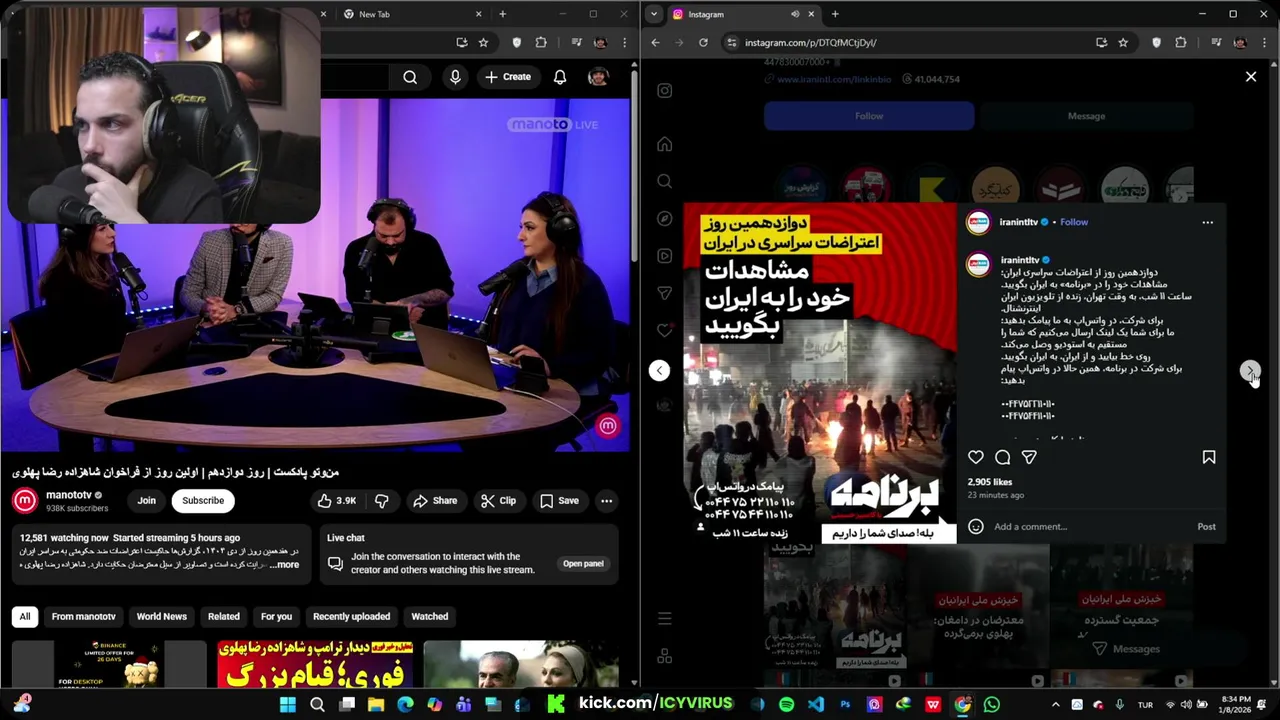Bookmark Instagram page with star icon

pyautogui.click(x=1123, y=43)
